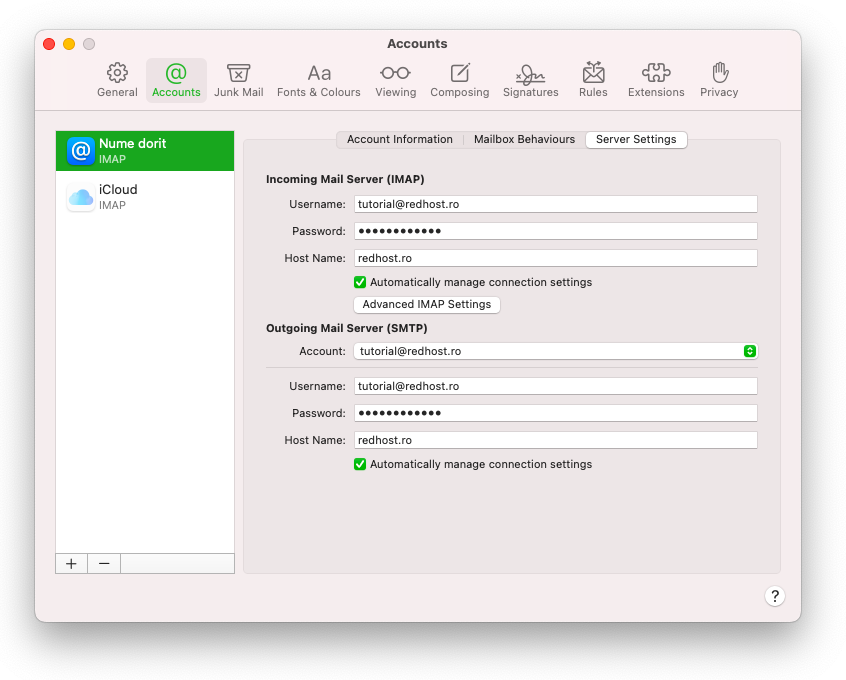Open Composing preferences
The height and width of the screenshot is (680, 846).
[459, 80]
